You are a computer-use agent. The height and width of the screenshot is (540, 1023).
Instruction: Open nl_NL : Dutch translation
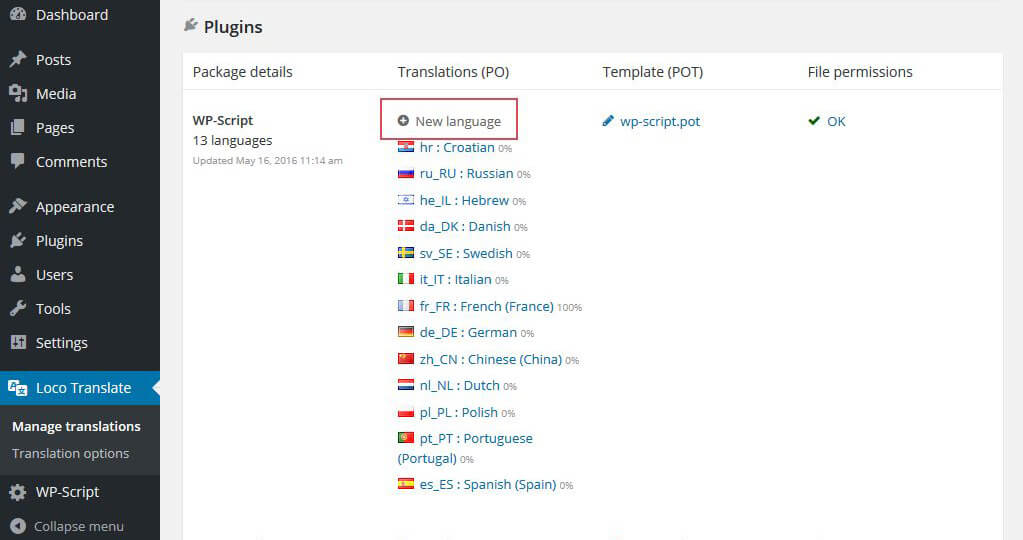[460, 385]
